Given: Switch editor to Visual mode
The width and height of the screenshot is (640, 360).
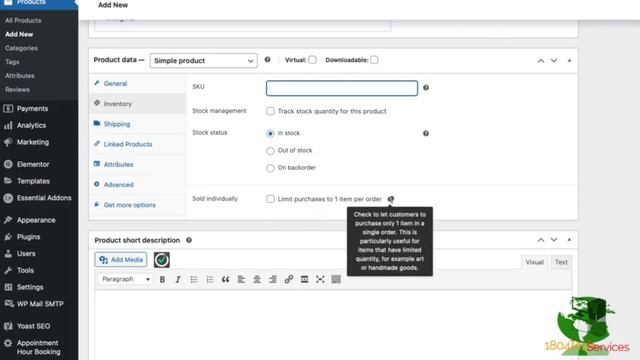Looking at the screenshot, I should (x=534, y=262).
